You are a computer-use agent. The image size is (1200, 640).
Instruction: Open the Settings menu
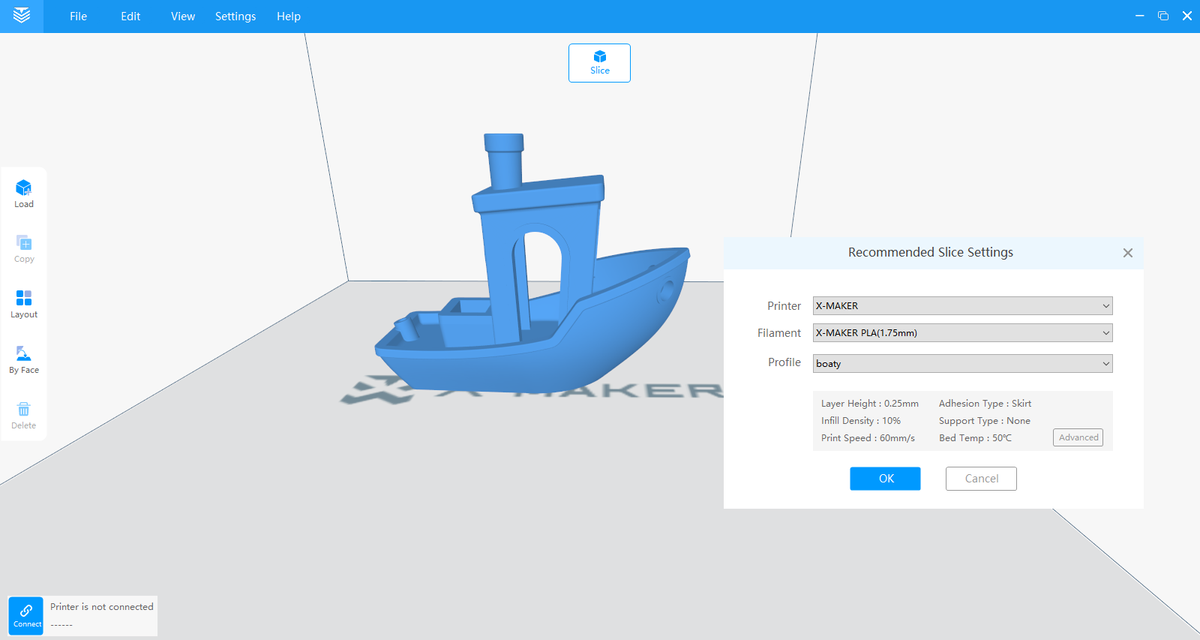coord(235,16)
